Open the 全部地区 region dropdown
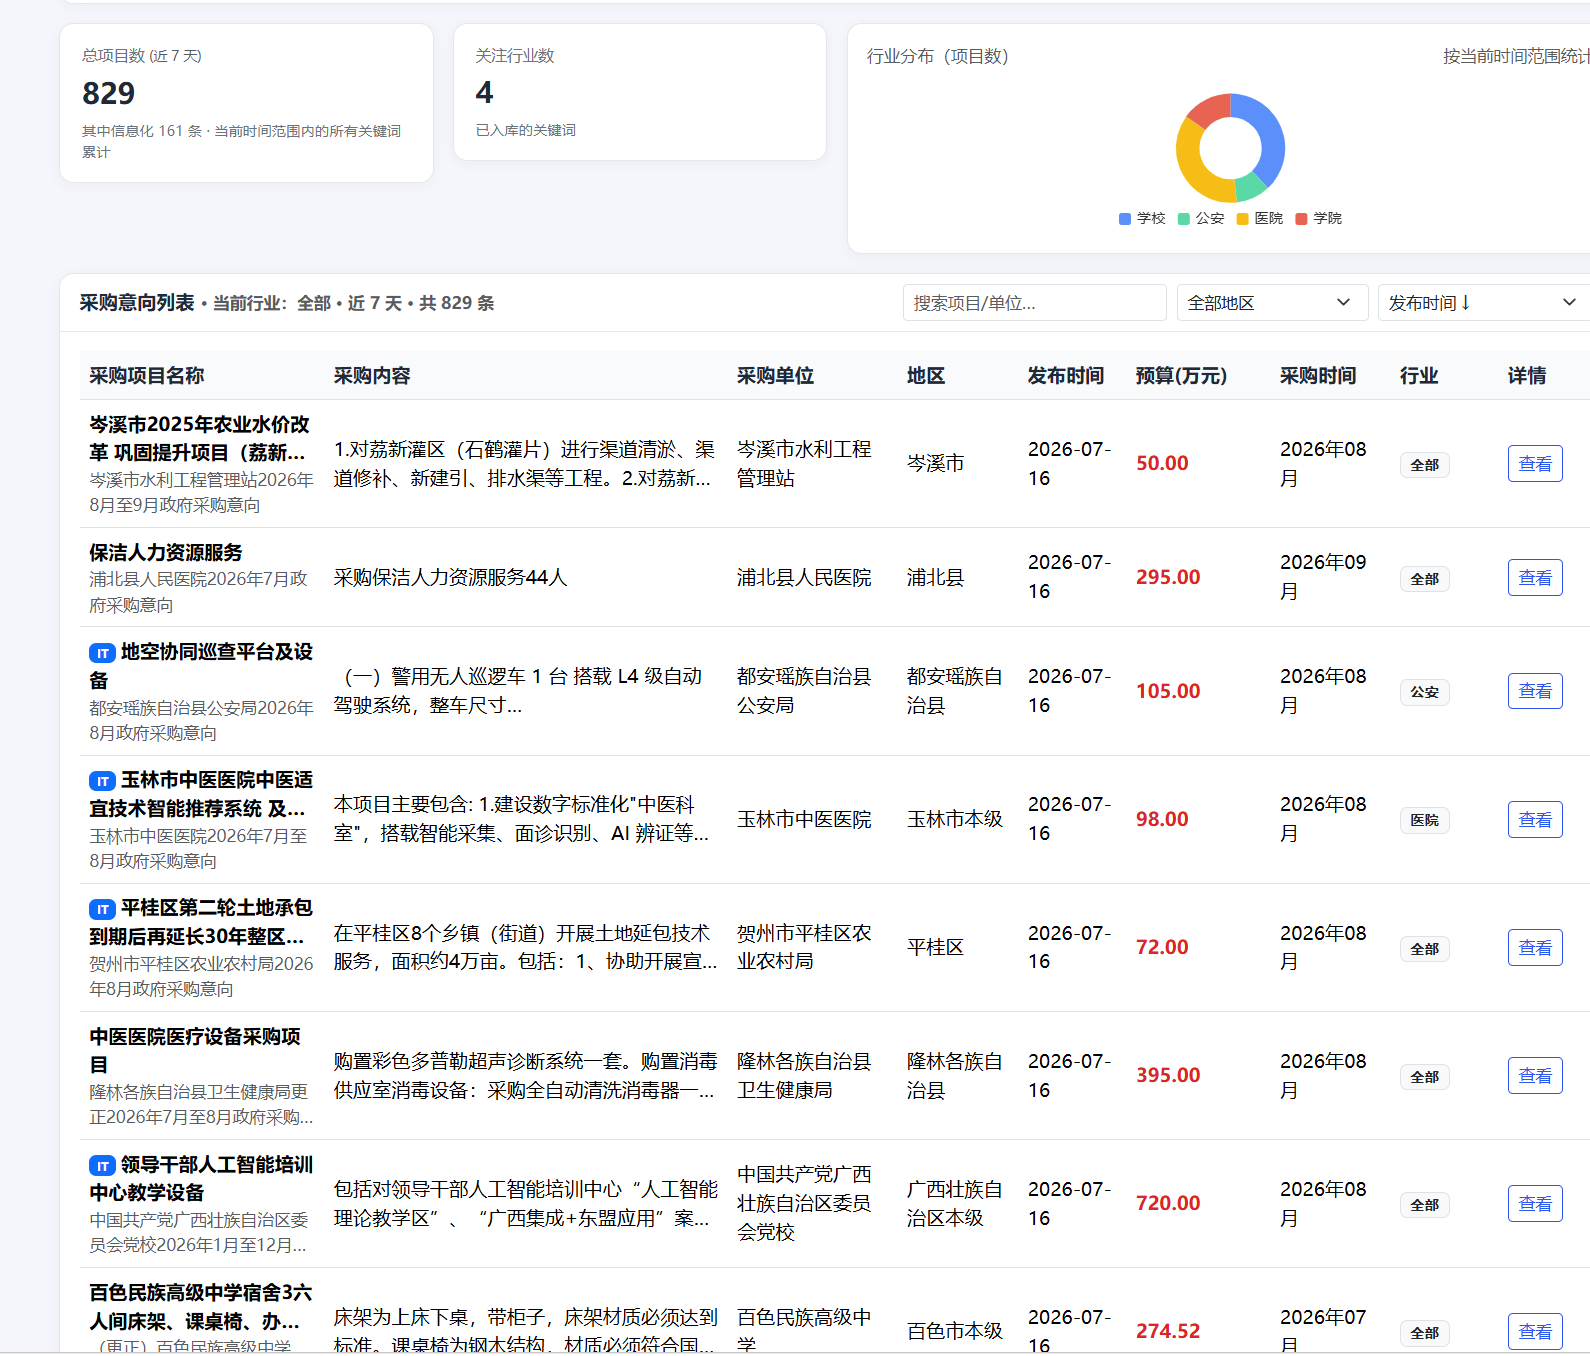Image resolution: width=1590 pixels, height=1356 pixels. pos(1272,303)
